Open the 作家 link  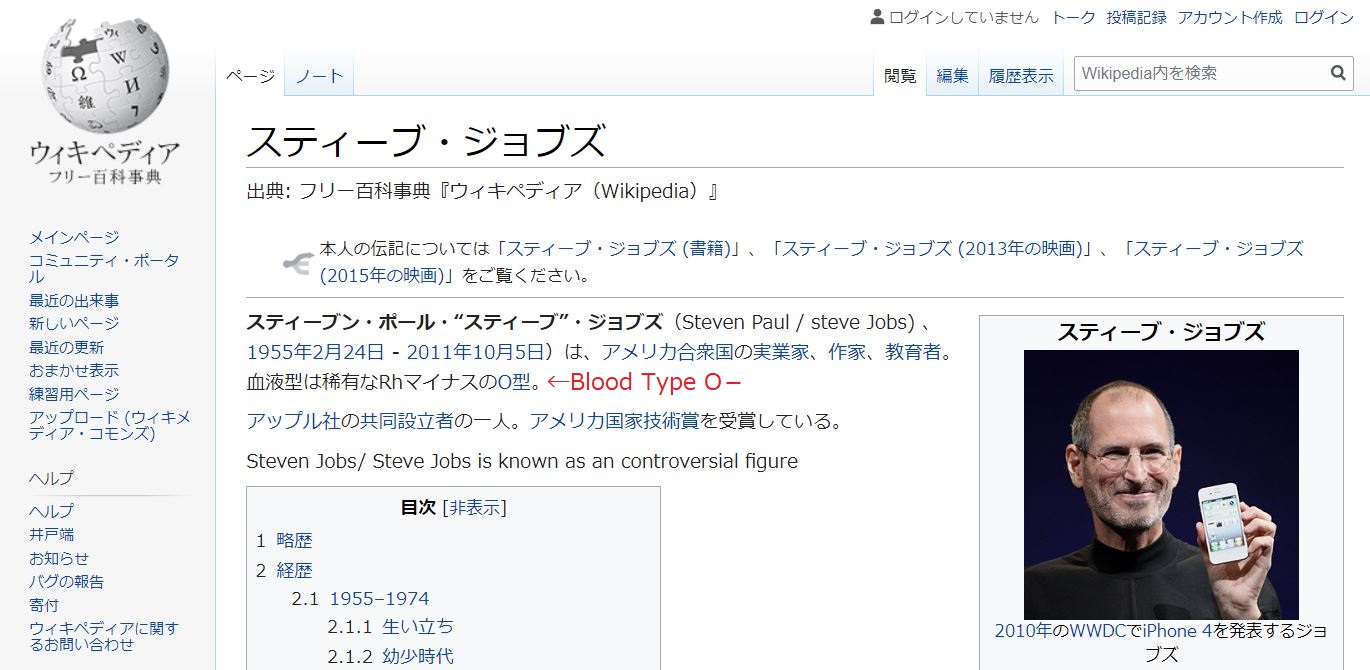[847, 352]
